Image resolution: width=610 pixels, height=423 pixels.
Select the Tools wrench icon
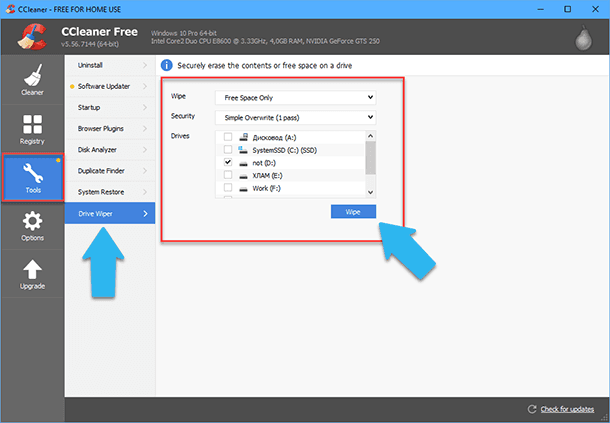[33, 173]
